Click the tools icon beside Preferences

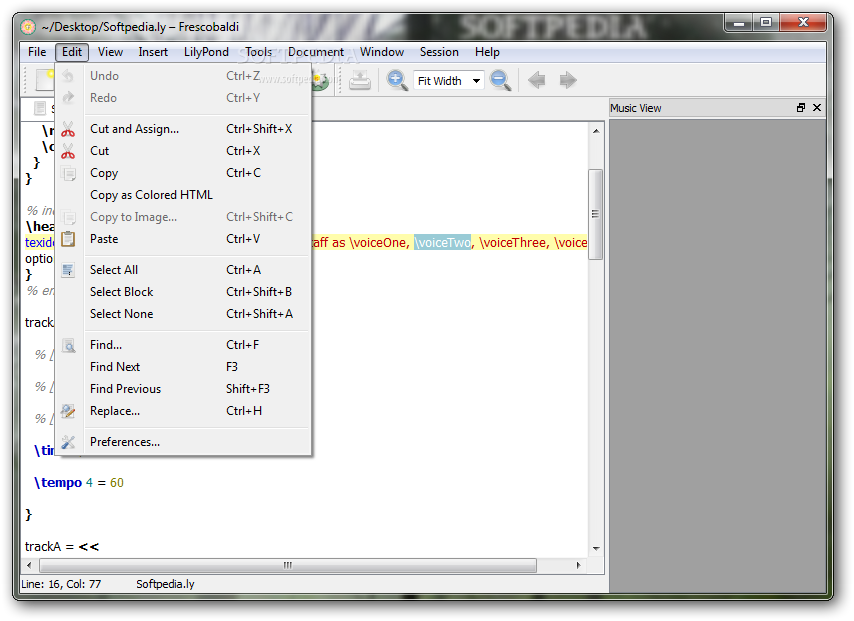point(68,442)
